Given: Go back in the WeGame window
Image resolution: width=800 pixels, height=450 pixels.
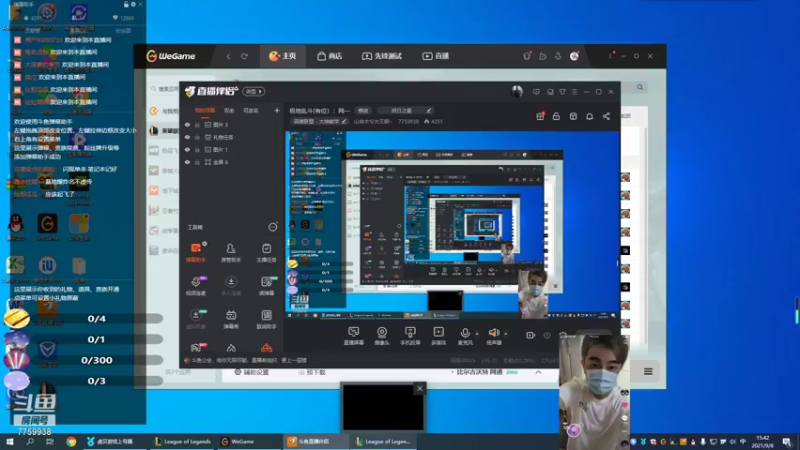Looking at the screenshot, I should coord(228,56).
